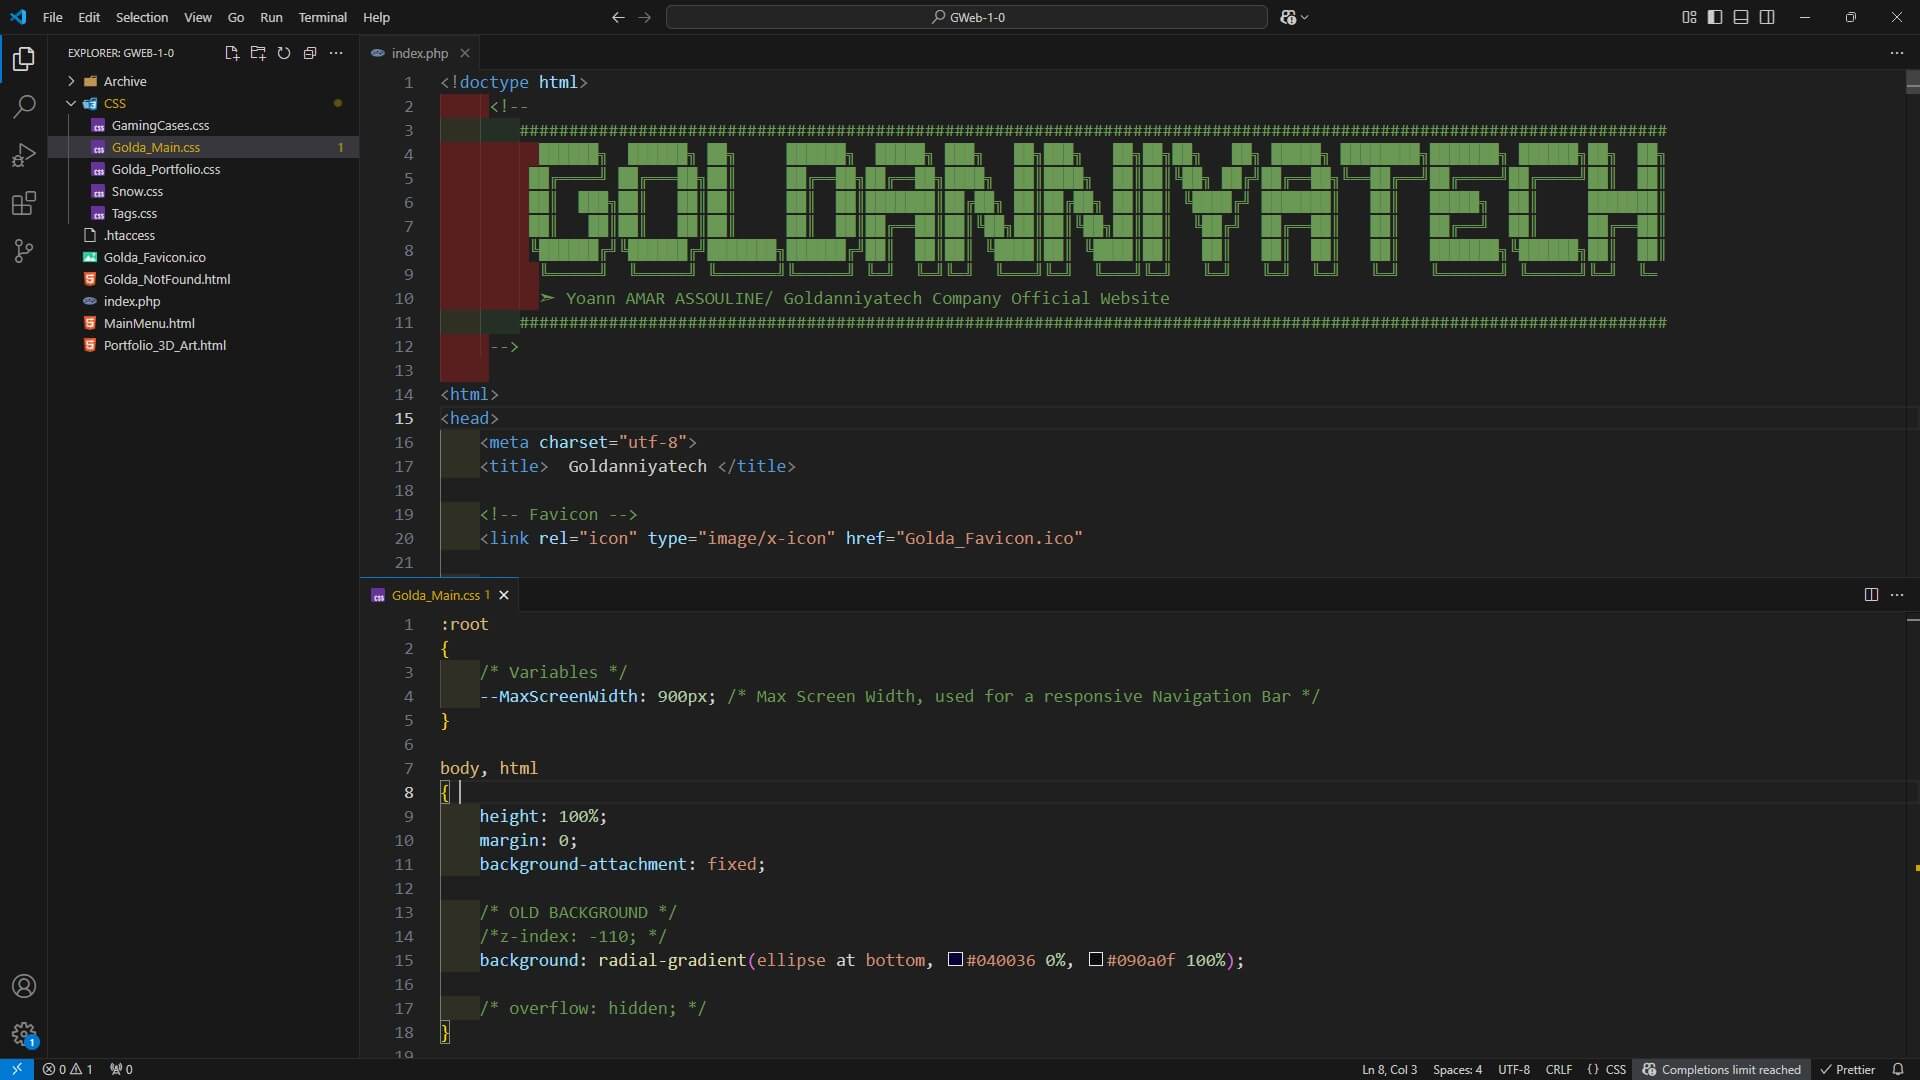This screenshot has width=1920, height=1080.
Task: Select the Run and Debug icon
Action: pyautogui.click(x=22, y=154)
